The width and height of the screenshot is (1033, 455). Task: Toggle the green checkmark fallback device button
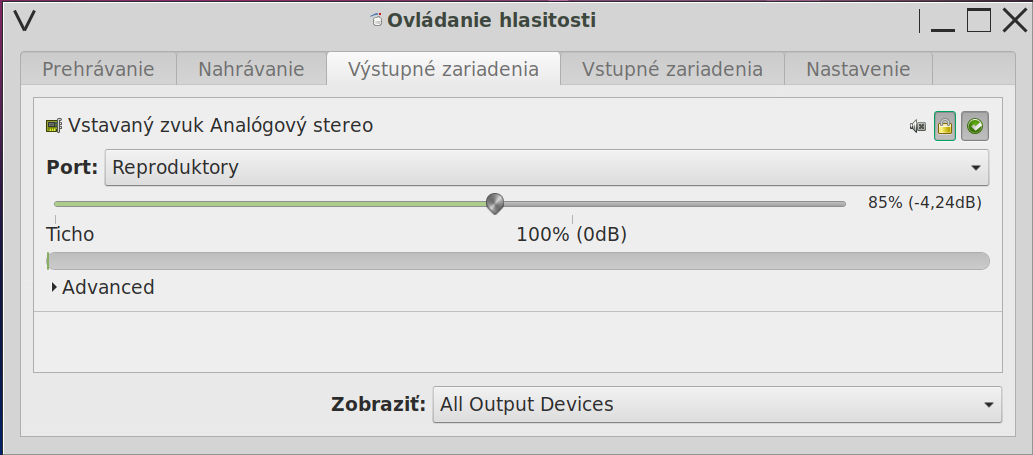(974, 126)
